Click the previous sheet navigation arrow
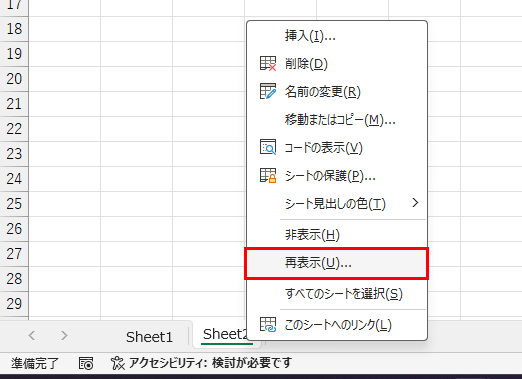This screenshot has width=522, height=379. click(32, 335)
